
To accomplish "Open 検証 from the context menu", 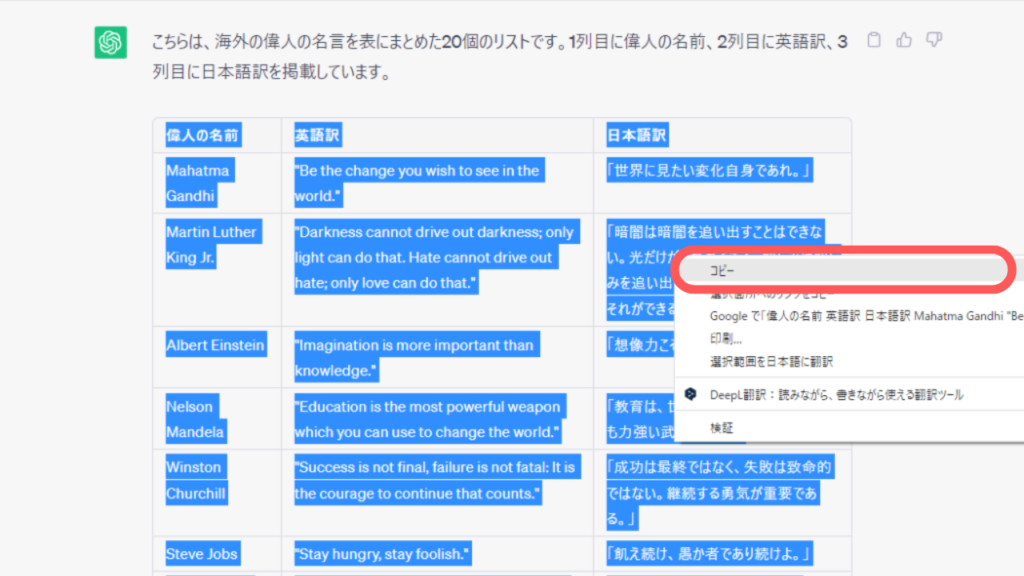I will pyautogui.click(x=722, y=428).
